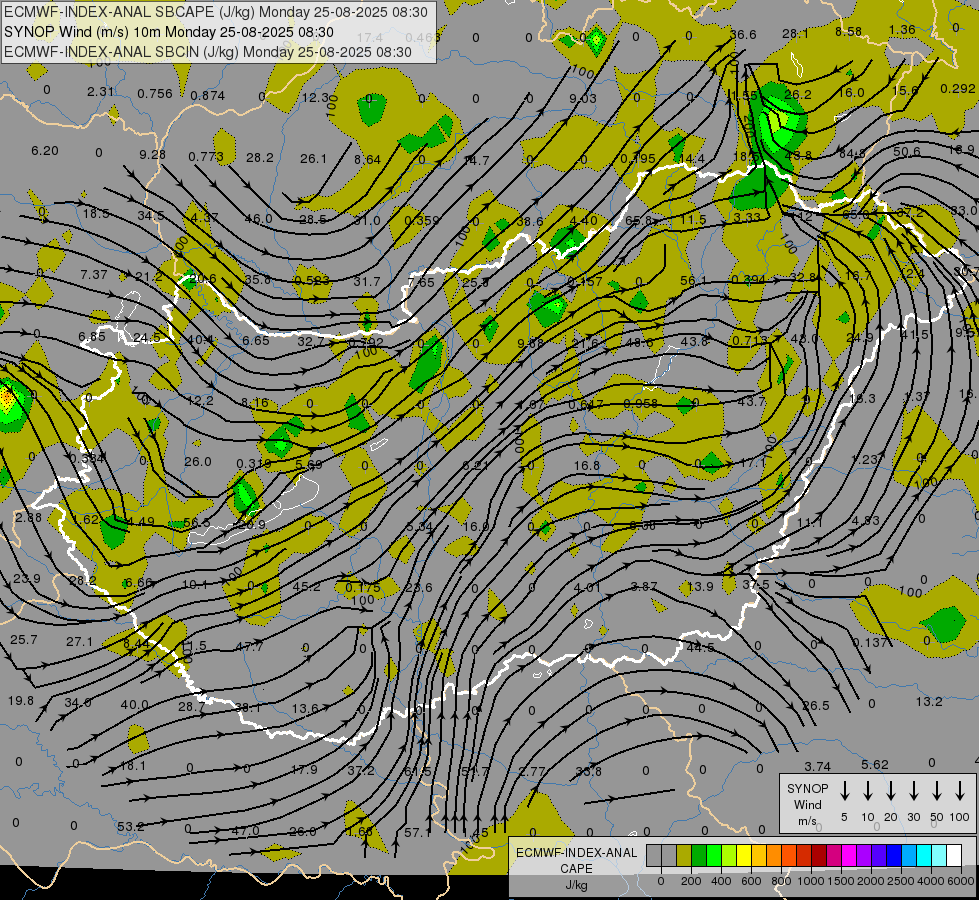This screenshot has height=900, width=979.
Task: Click the wind arrow above the 10 label
Action: tap(867, 791)
